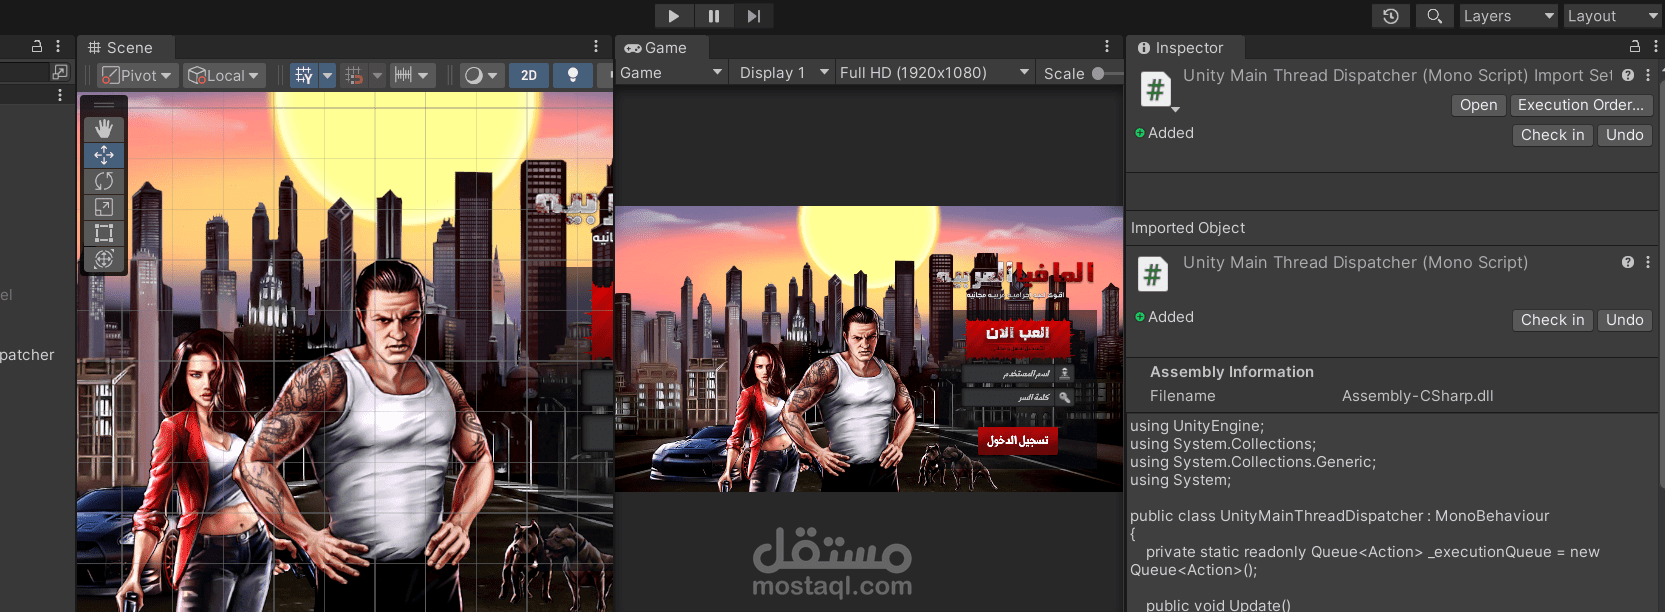
Task: Select the Hand view tool
Action: (x=104, y=129)
